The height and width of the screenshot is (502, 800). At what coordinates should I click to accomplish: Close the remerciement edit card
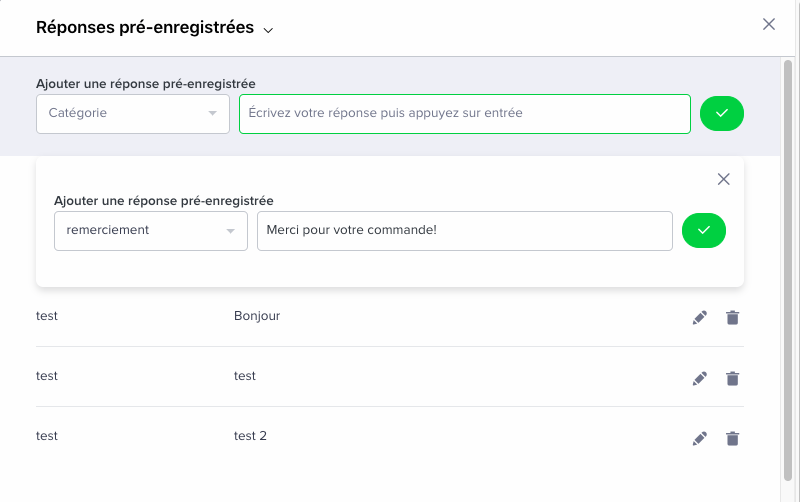click(x=723, y=179)
